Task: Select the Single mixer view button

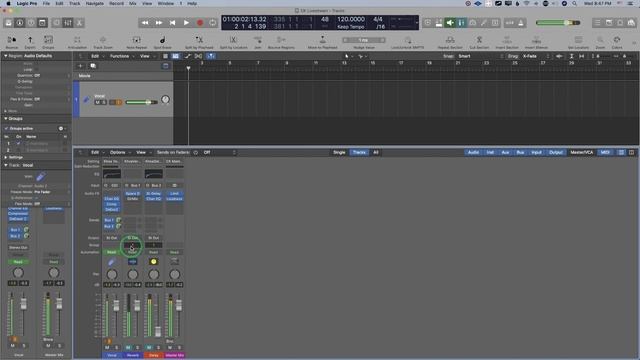Action: coord(339,152)
